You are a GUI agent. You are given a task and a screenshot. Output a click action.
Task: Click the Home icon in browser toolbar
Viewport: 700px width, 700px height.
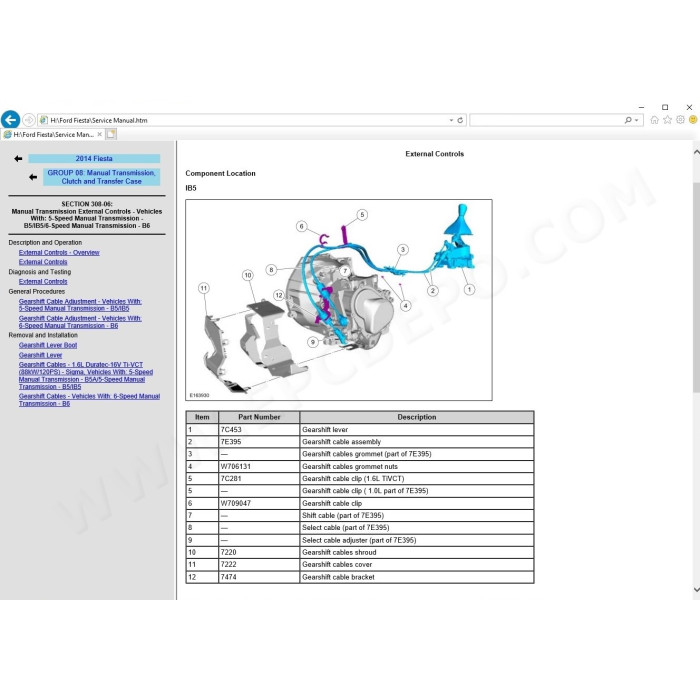[654, 120]
